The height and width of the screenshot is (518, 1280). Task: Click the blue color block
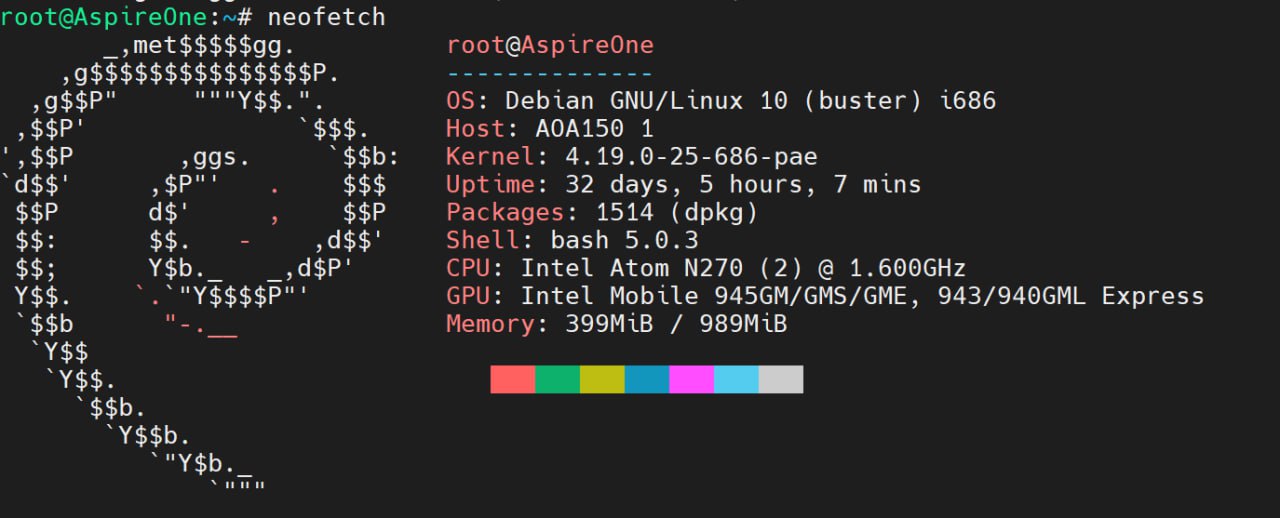coord(646,379)
